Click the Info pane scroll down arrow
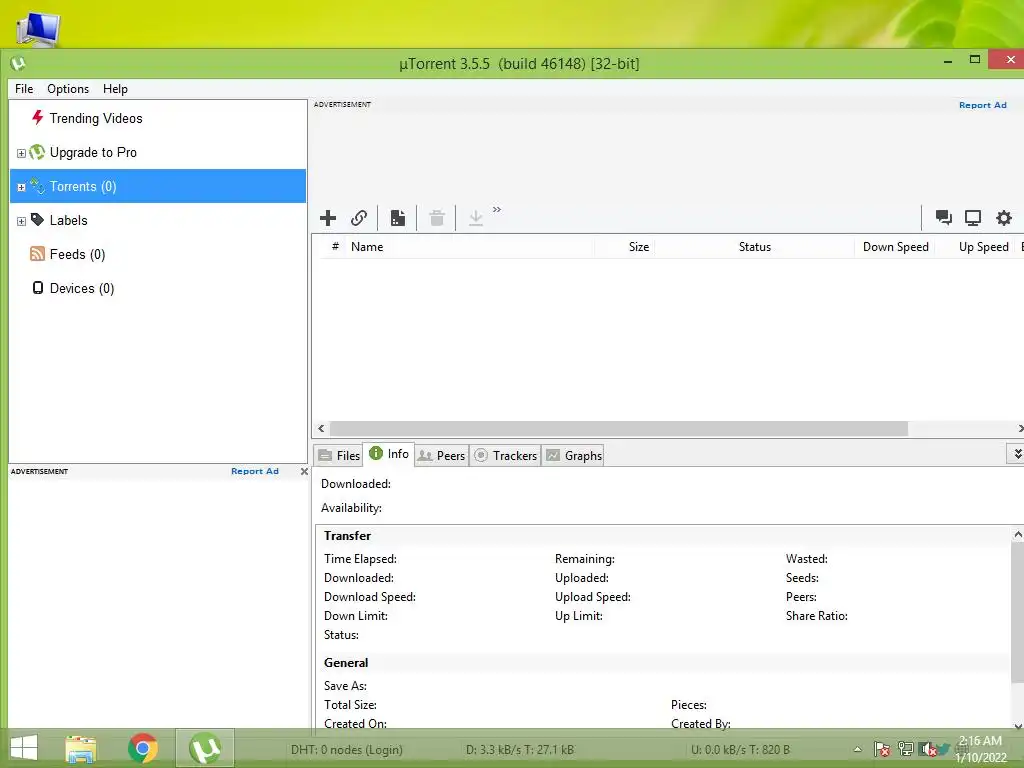Image resolution: width=1024 pixels, height=768 pixels. 1017,726
